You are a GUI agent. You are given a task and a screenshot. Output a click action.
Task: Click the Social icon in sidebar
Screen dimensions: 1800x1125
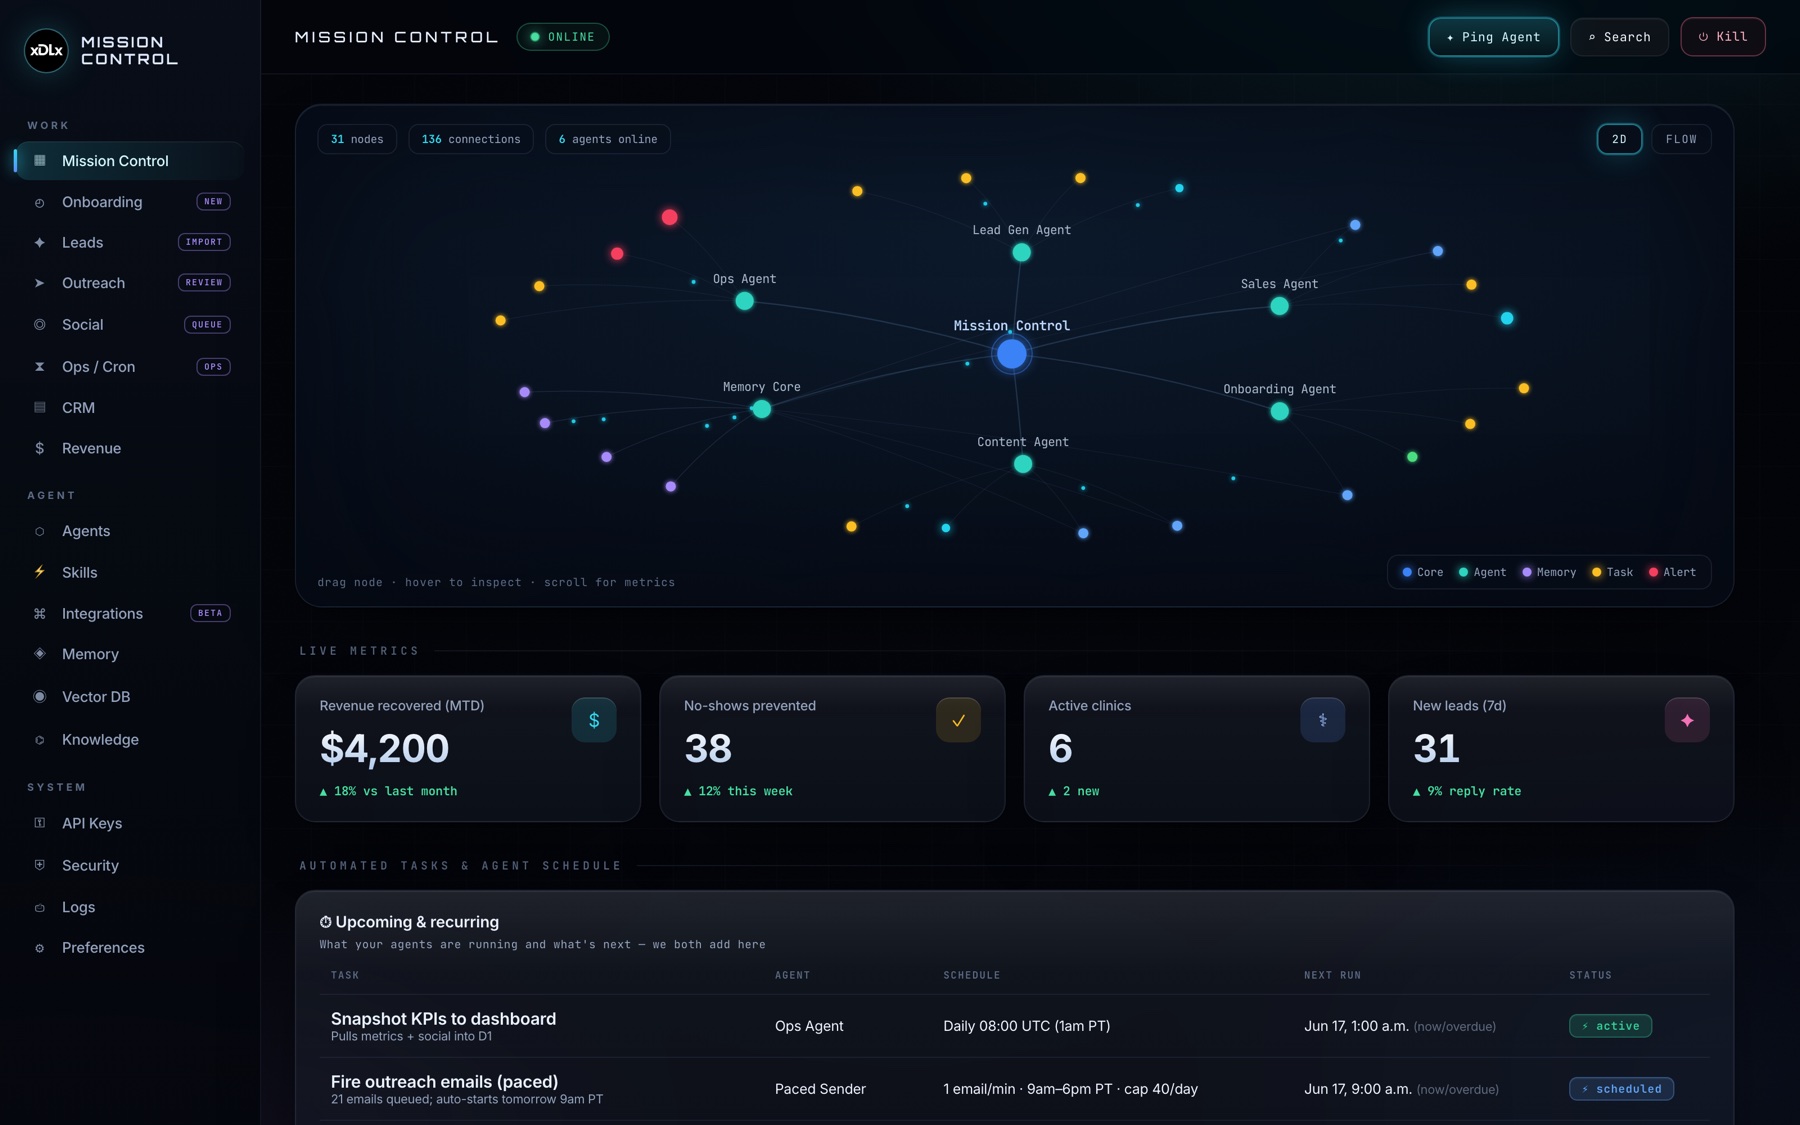(x=40, y=324)
